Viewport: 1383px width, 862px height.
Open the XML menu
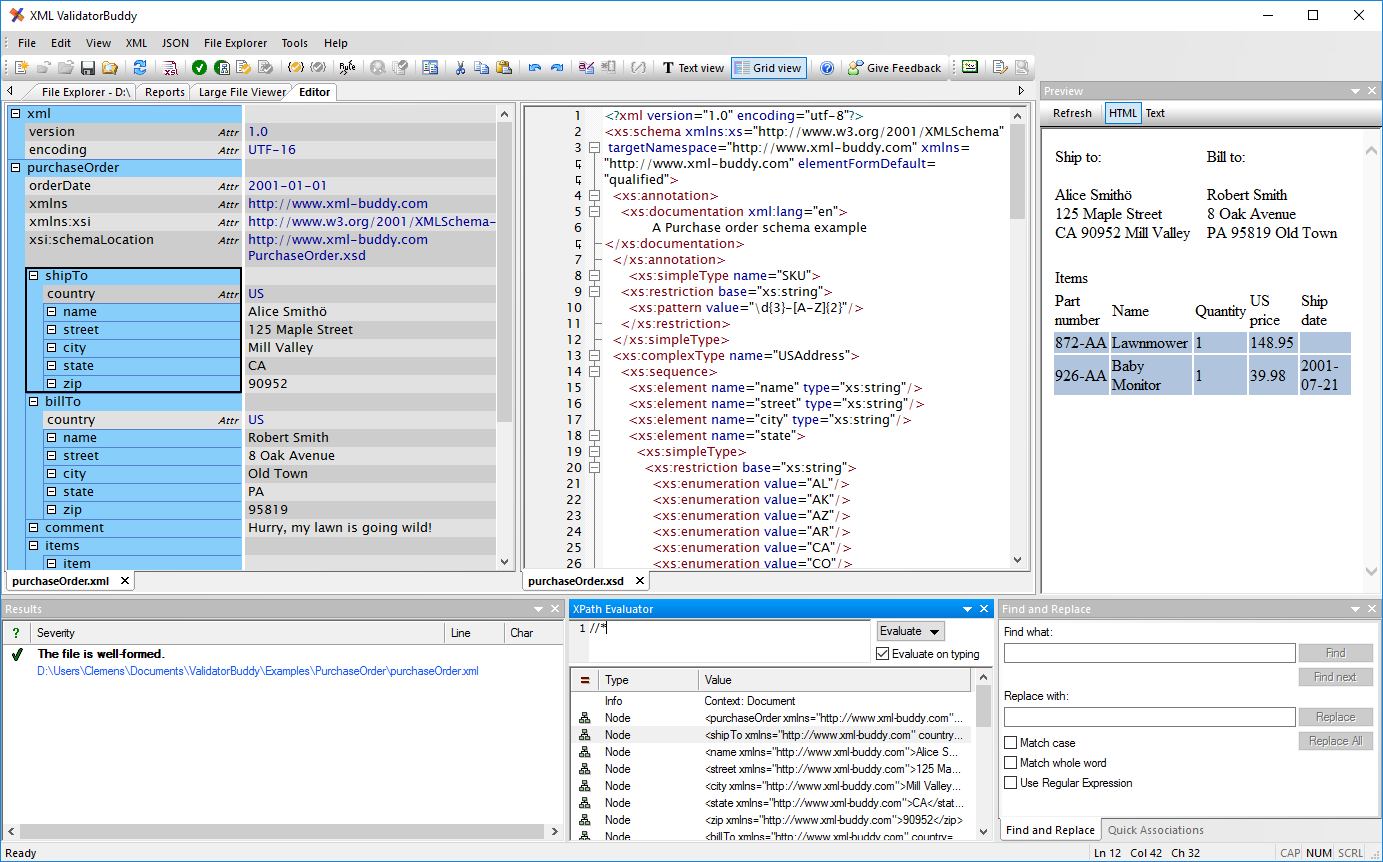pyautogui.click(x=136, y=43)
